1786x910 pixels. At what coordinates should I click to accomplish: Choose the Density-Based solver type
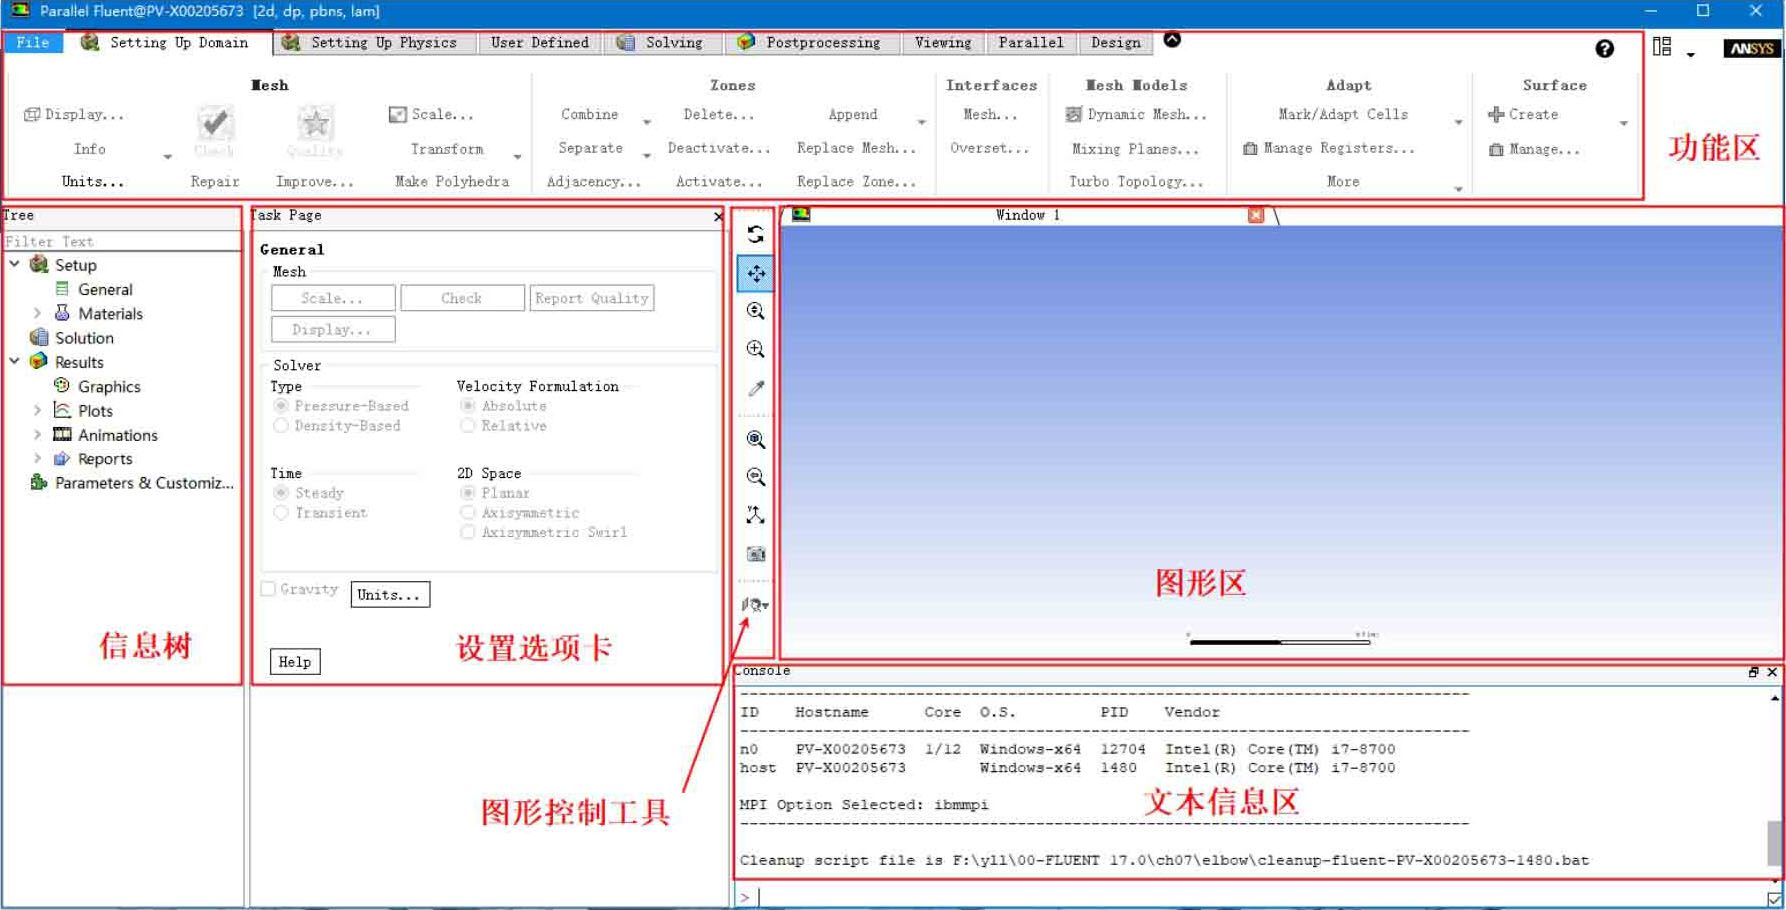tap(281, 426)
